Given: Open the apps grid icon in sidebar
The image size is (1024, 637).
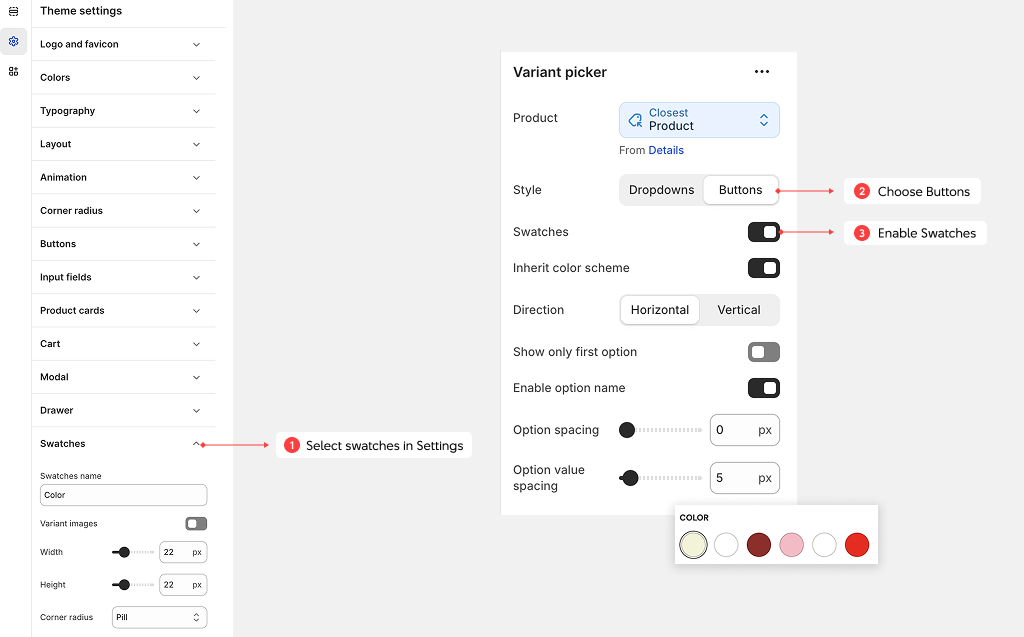Looking at the screenshot, I should pyautogui.click(x=13, y=71).
